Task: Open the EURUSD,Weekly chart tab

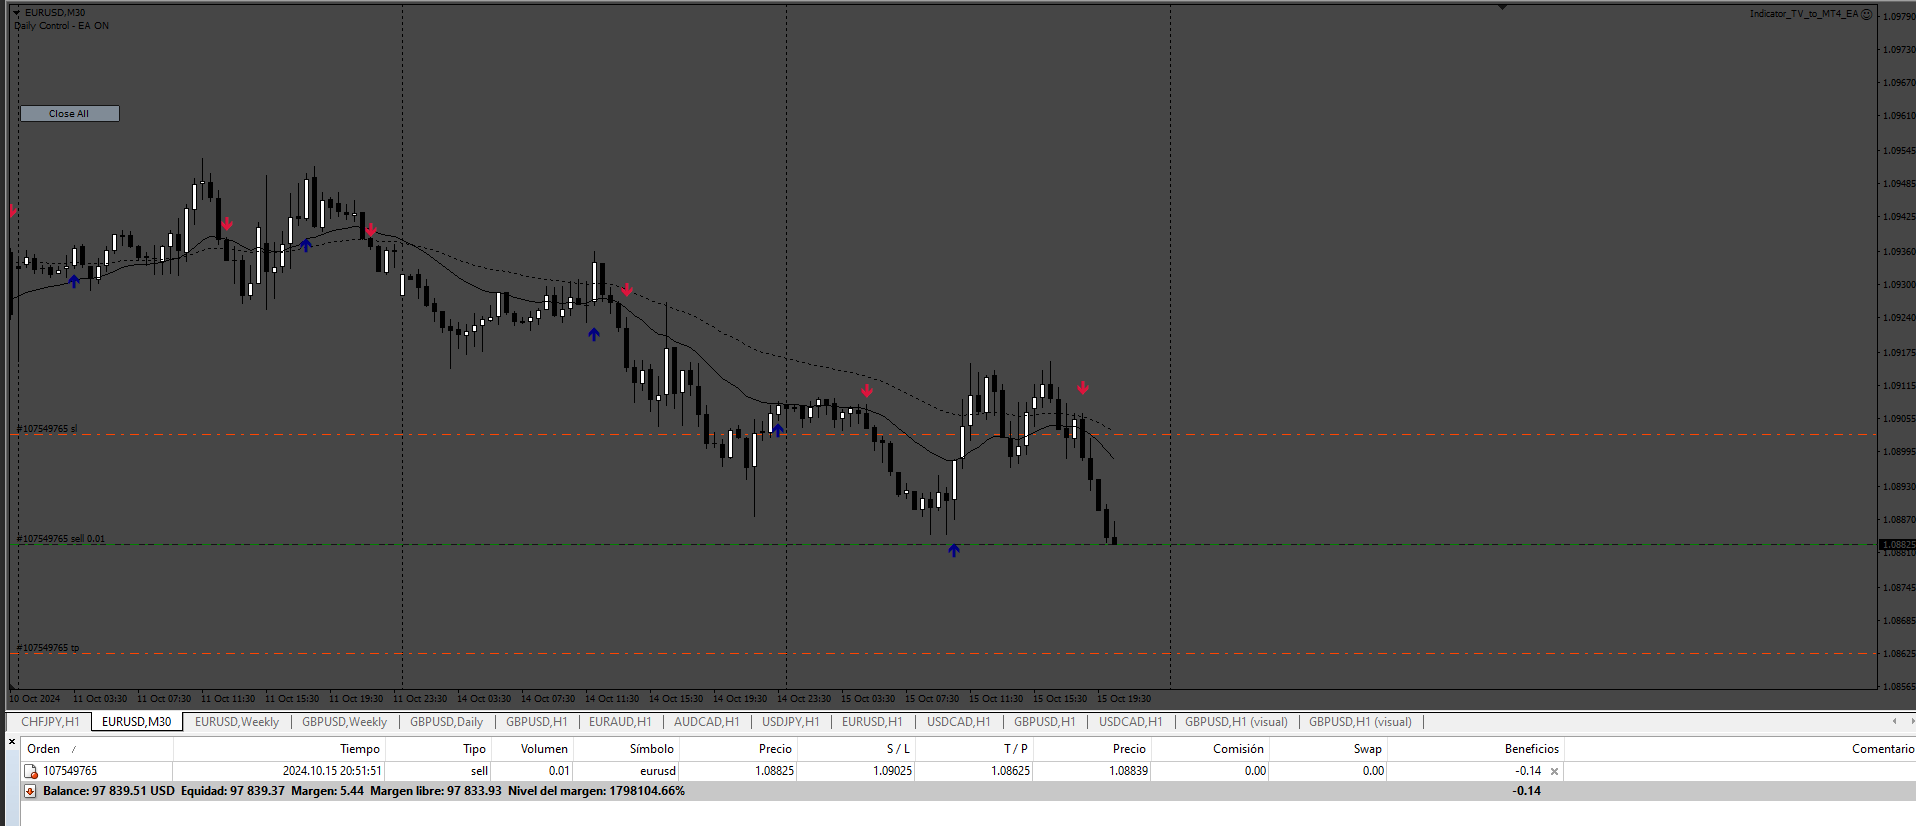Action: [237, 722]
